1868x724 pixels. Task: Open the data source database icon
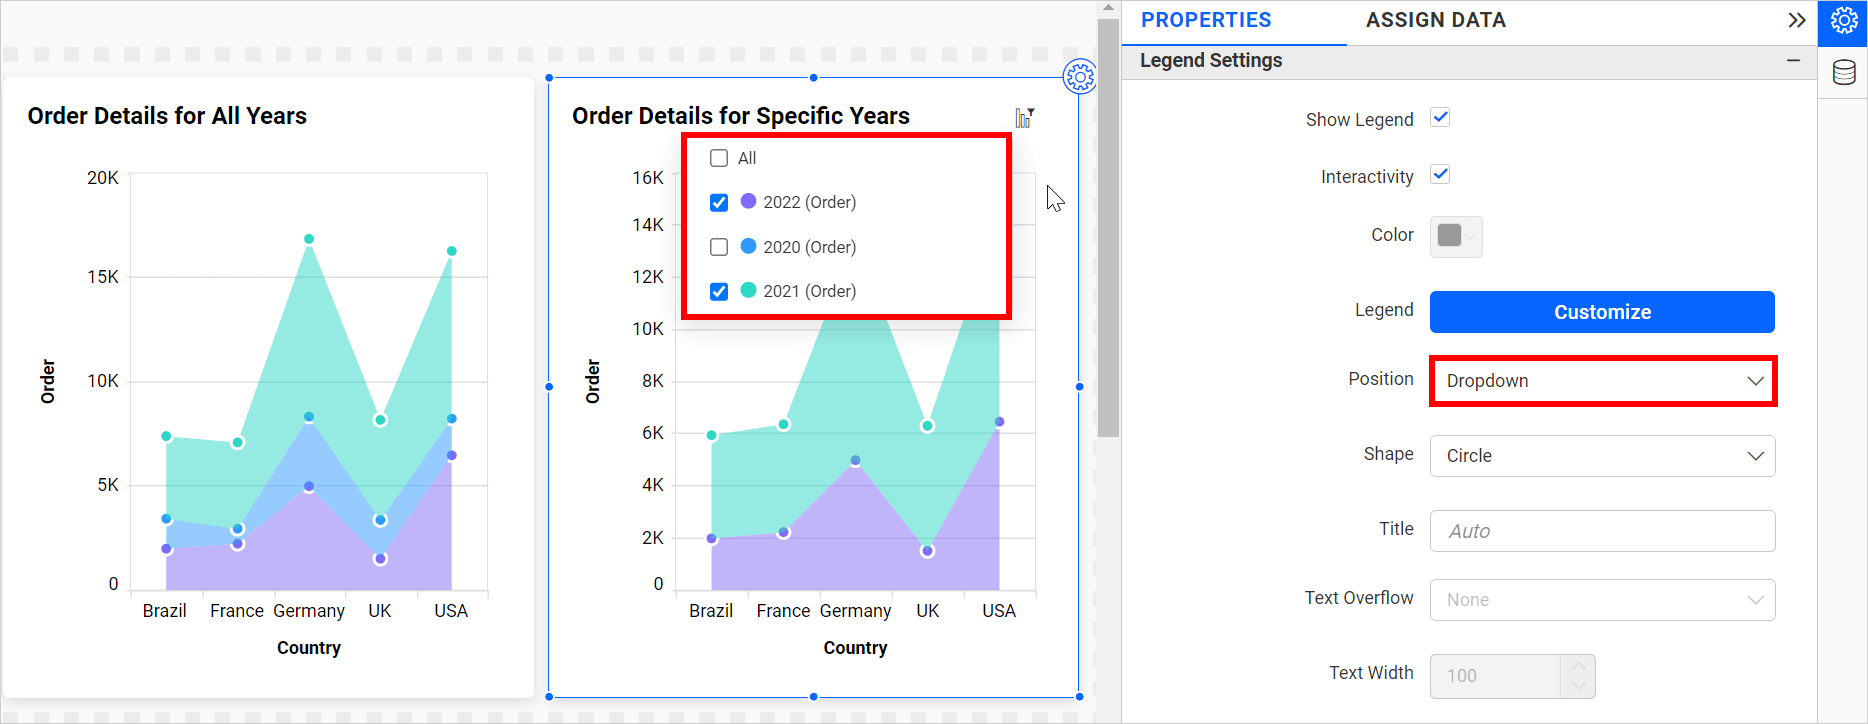(x=1843, y=72)
